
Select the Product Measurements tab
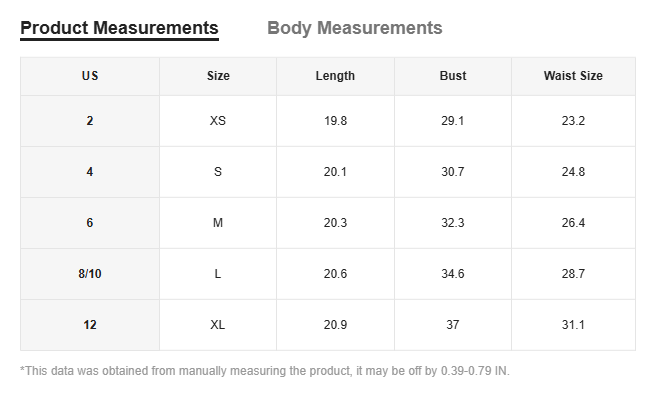pyautogui.click(x=119, y=28)
